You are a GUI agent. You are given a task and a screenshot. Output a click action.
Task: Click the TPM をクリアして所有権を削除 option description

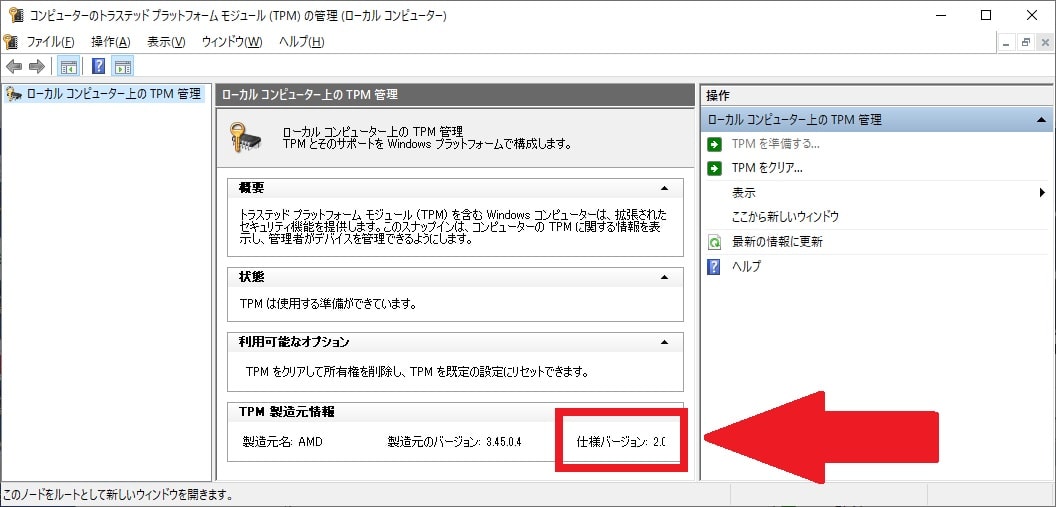418,371
